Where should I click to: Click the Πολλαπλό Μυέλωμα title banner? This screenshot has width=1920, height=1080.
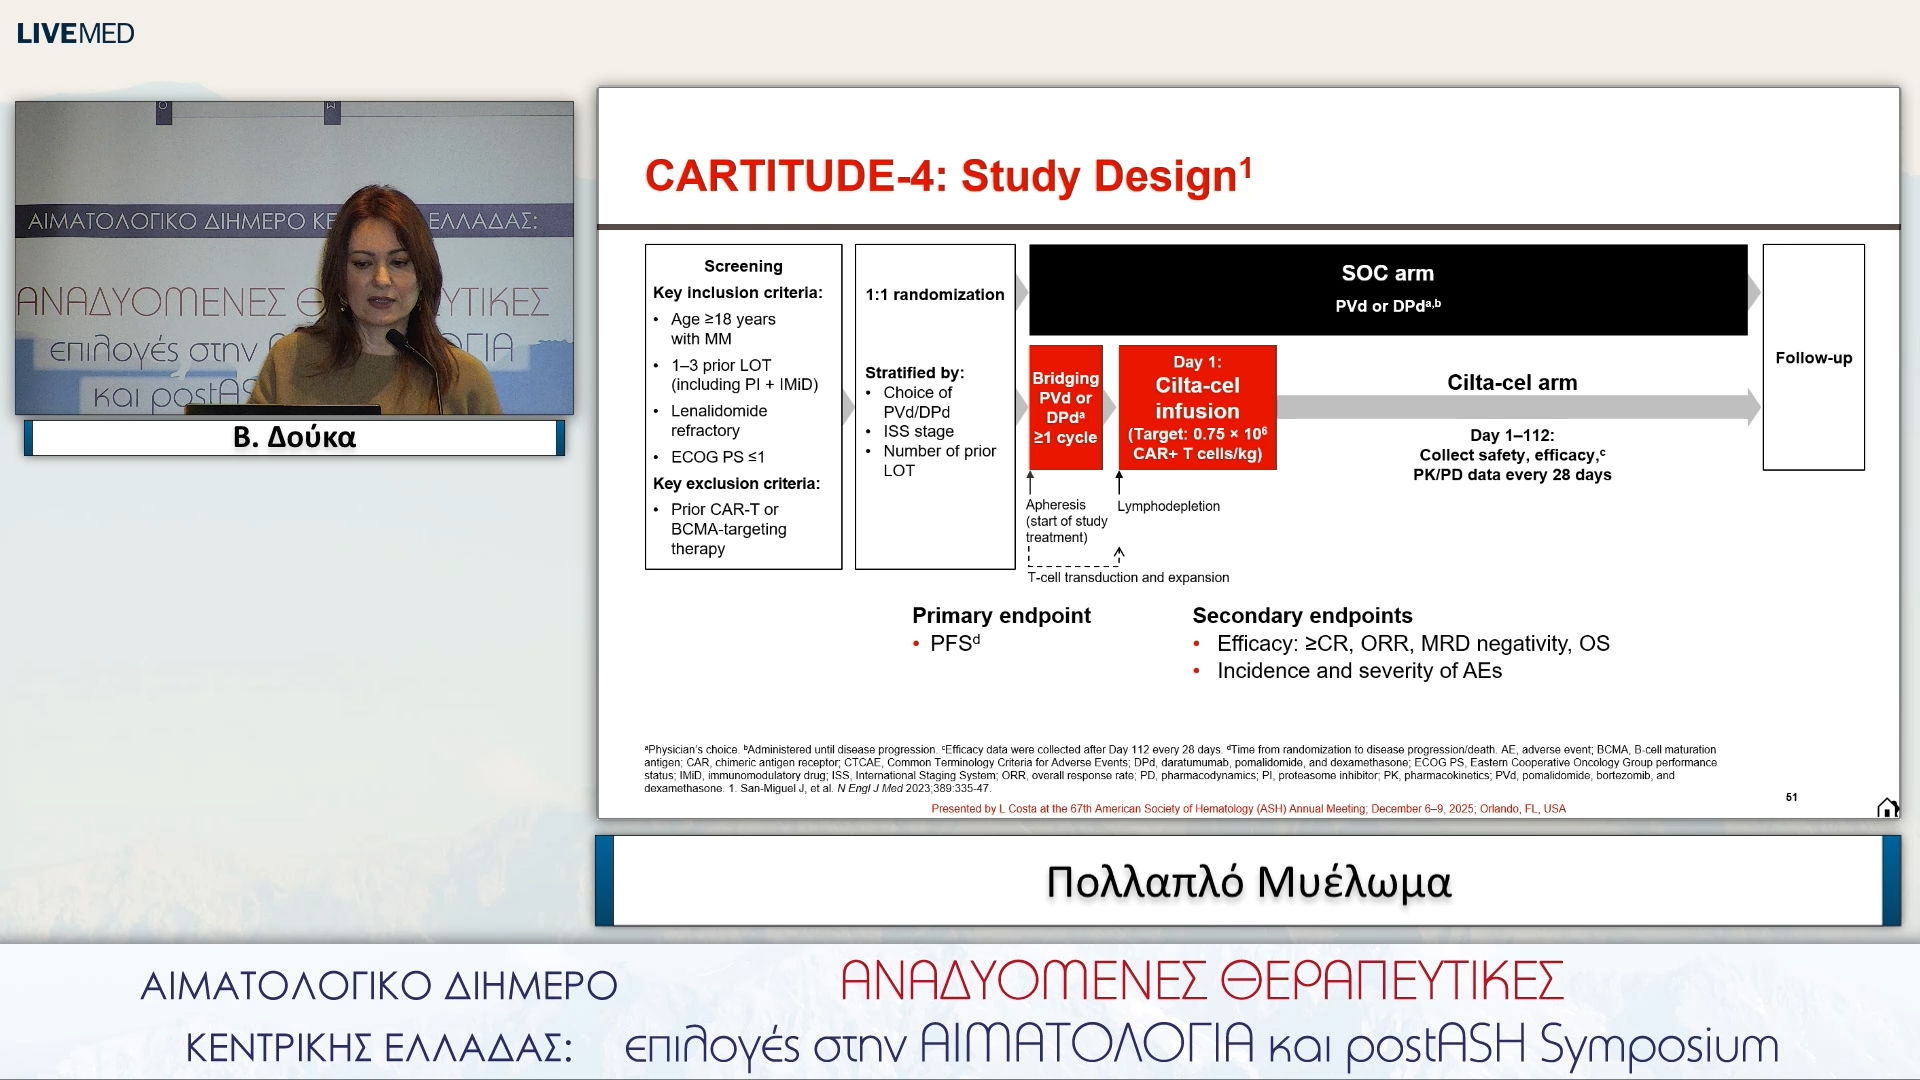click(x=1247, y=882)
